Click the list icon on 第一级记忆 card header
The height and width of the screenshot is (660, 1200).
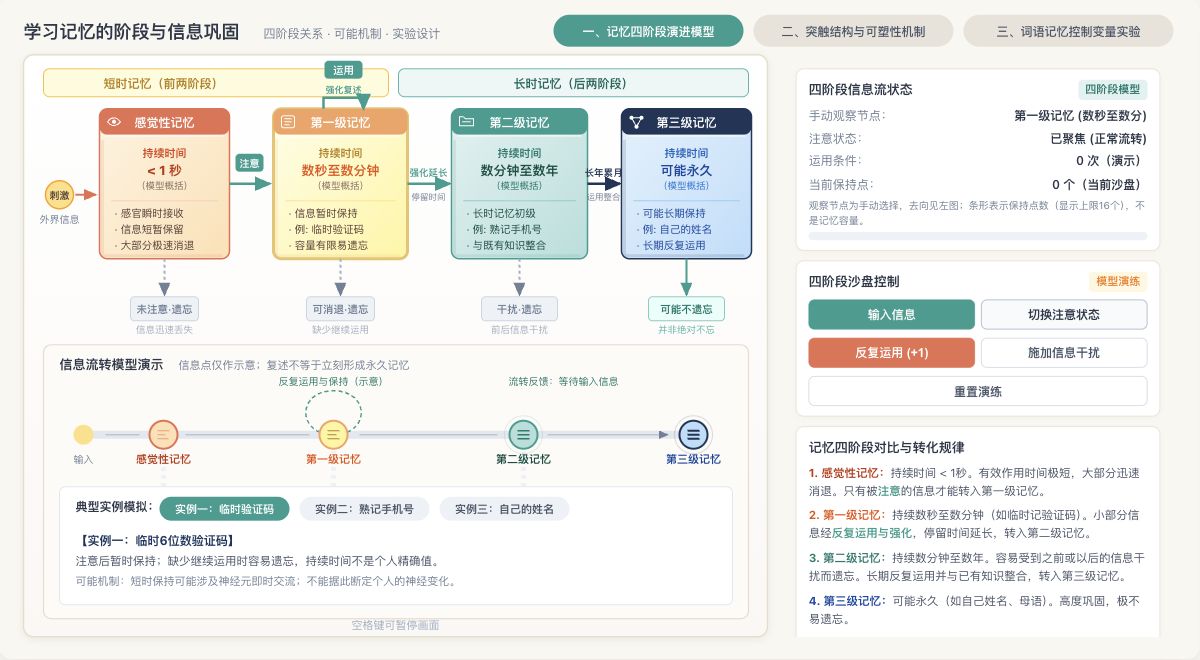click(289, 122)
